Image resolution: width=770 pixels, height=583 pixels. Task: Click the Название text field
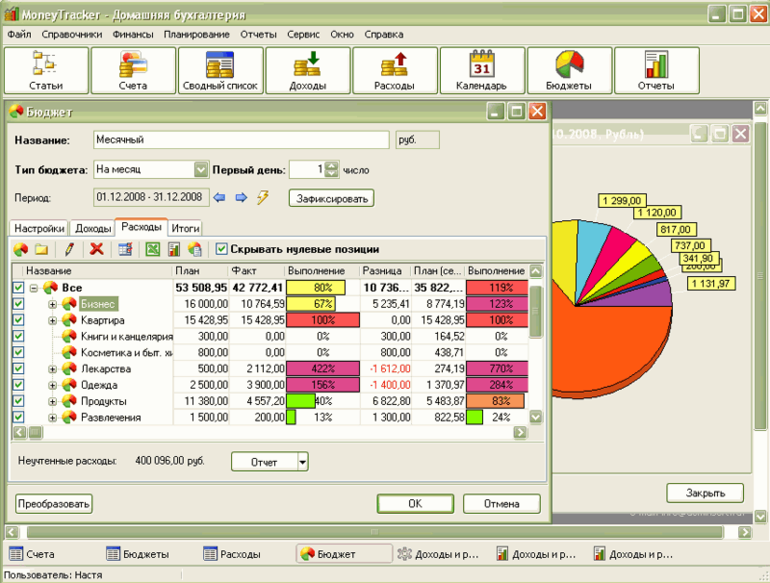pos(240,141)
